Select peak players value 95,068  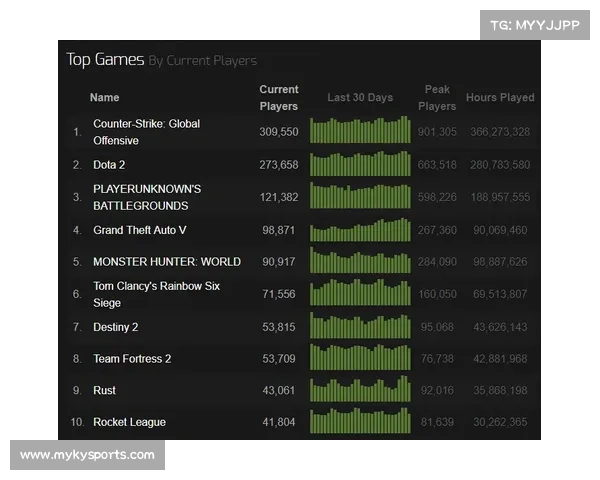[x=437, y=327]
